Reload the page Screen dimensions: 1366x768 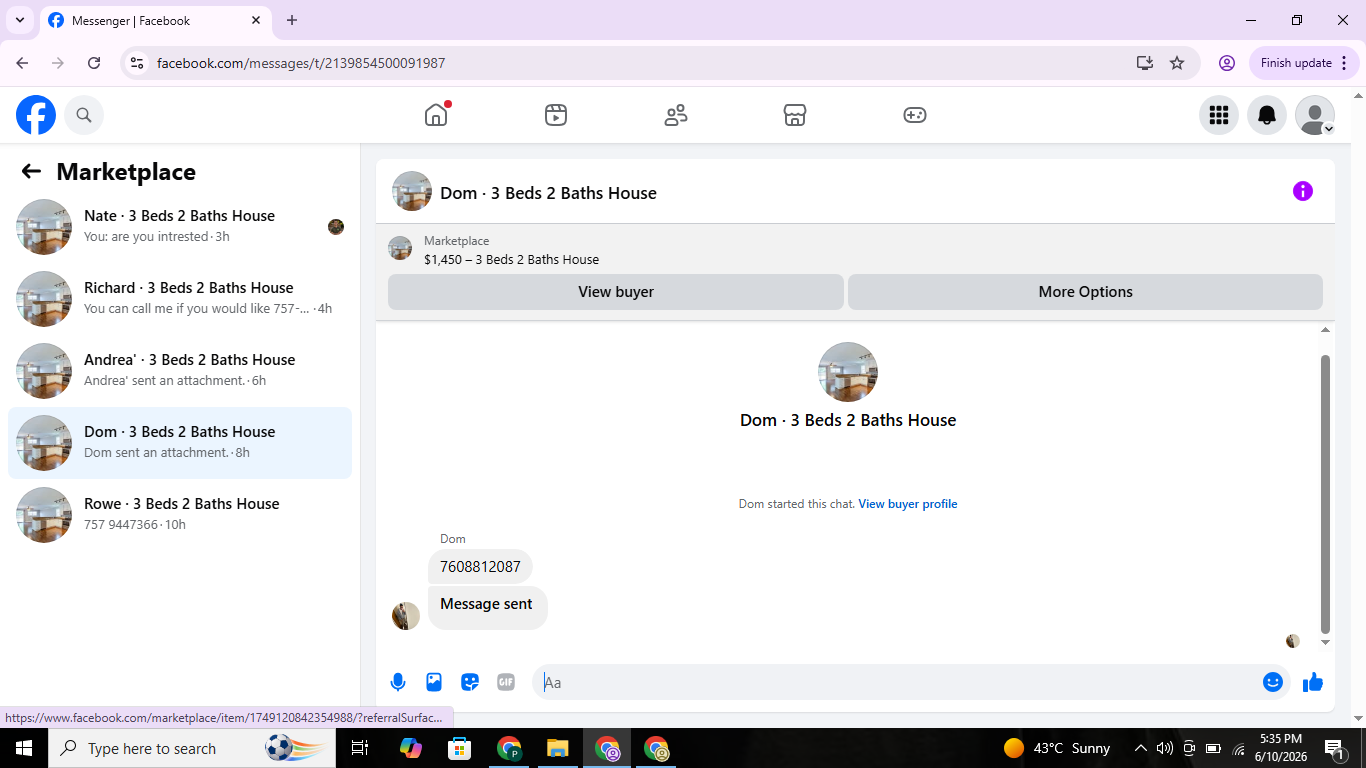[94, 63]
